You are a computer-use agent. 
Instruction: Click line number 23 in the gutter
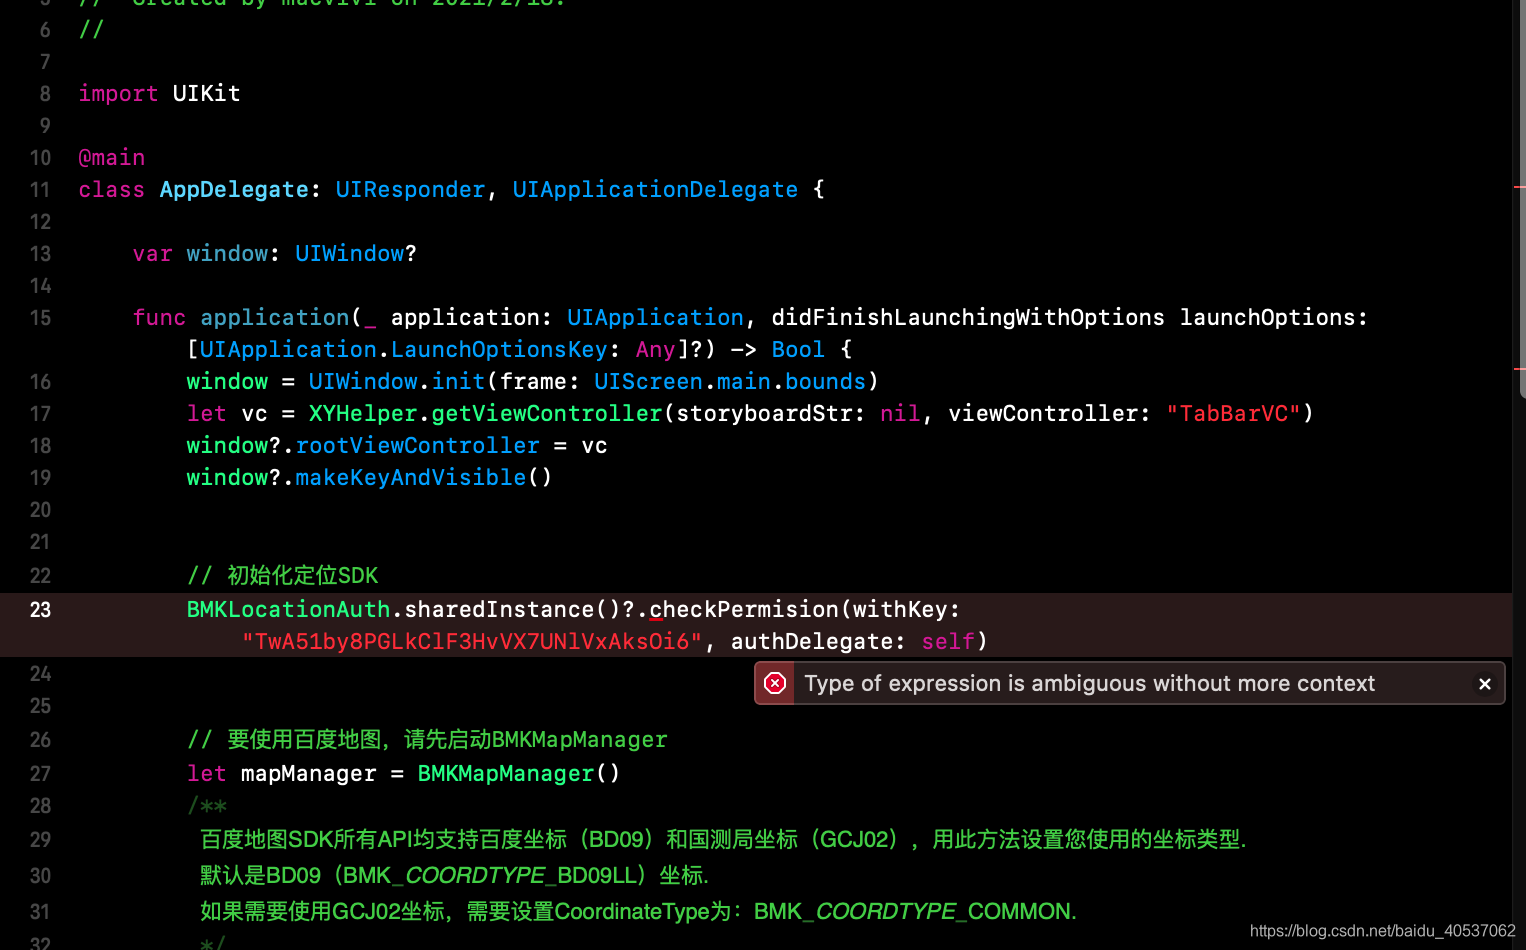click(40, 610)
